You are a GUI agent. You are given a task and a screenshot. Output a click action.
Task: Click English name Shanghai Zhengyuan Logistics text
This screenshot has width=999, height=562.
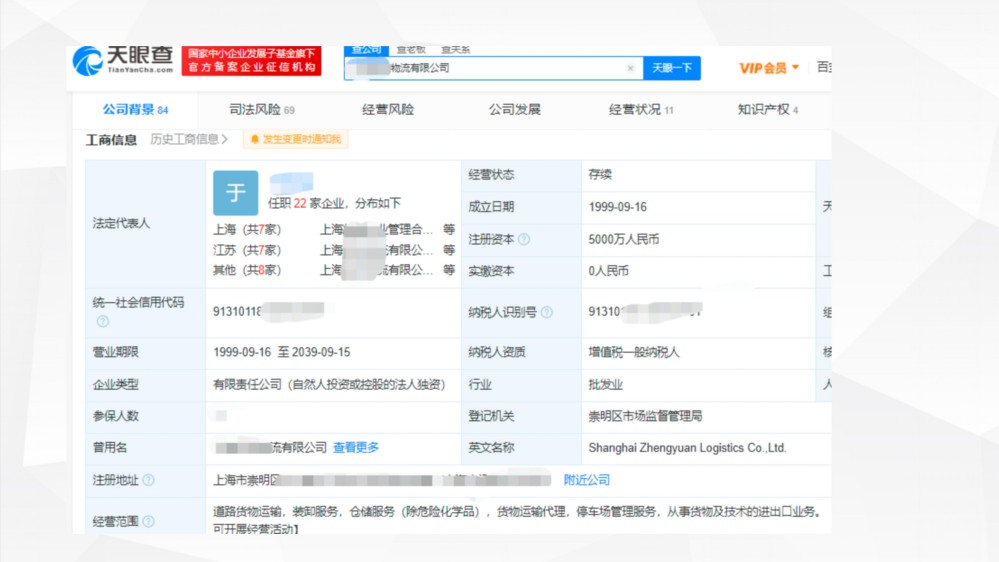[x=687, y=448]
